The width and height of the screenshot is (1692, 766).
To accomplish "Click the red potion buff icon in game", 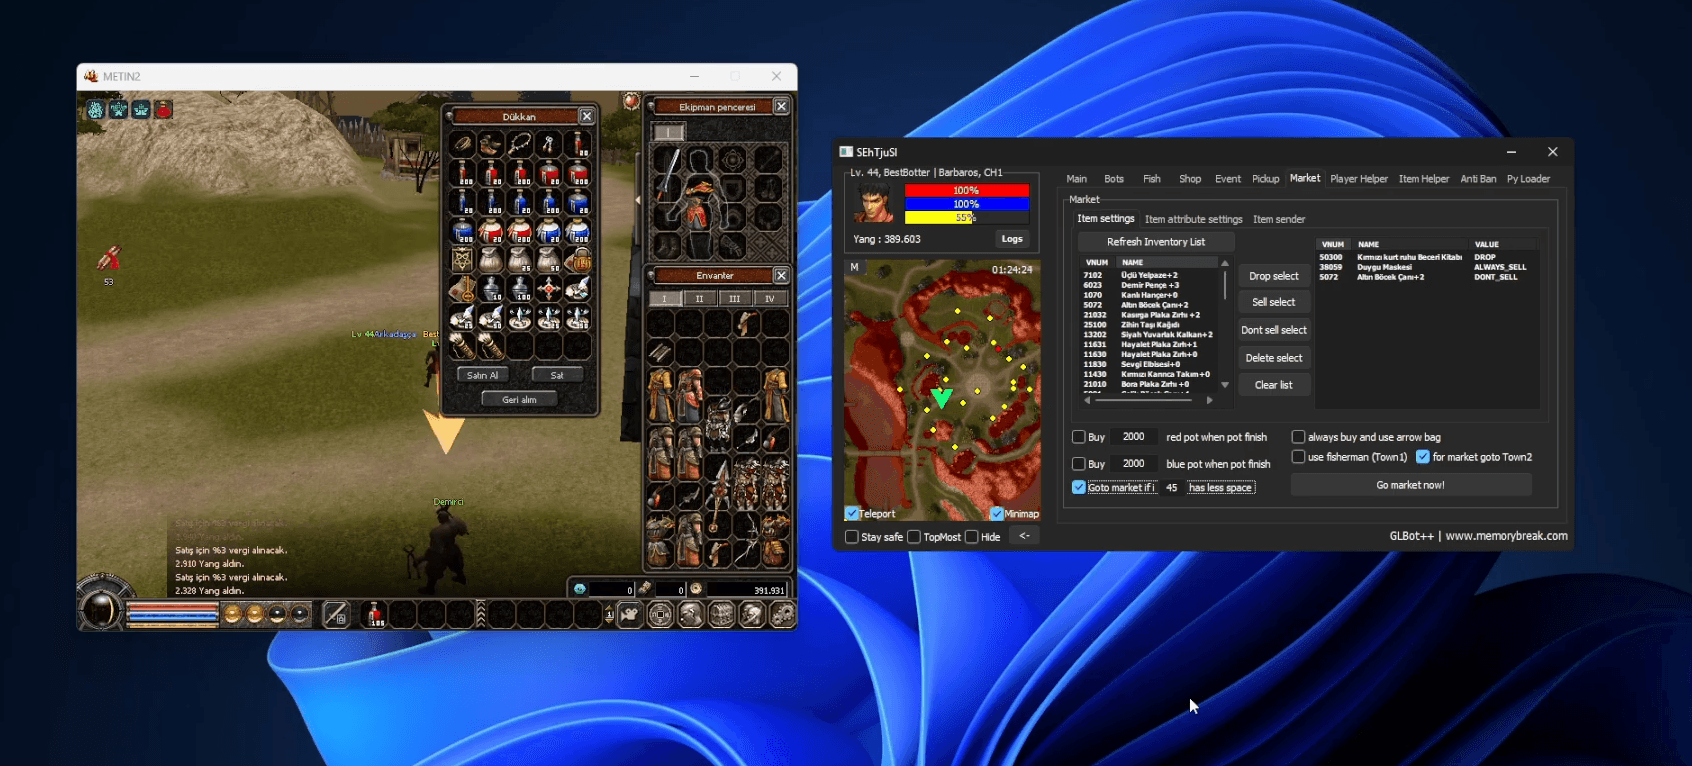I will pyautogui.click(x=164, y=109).
